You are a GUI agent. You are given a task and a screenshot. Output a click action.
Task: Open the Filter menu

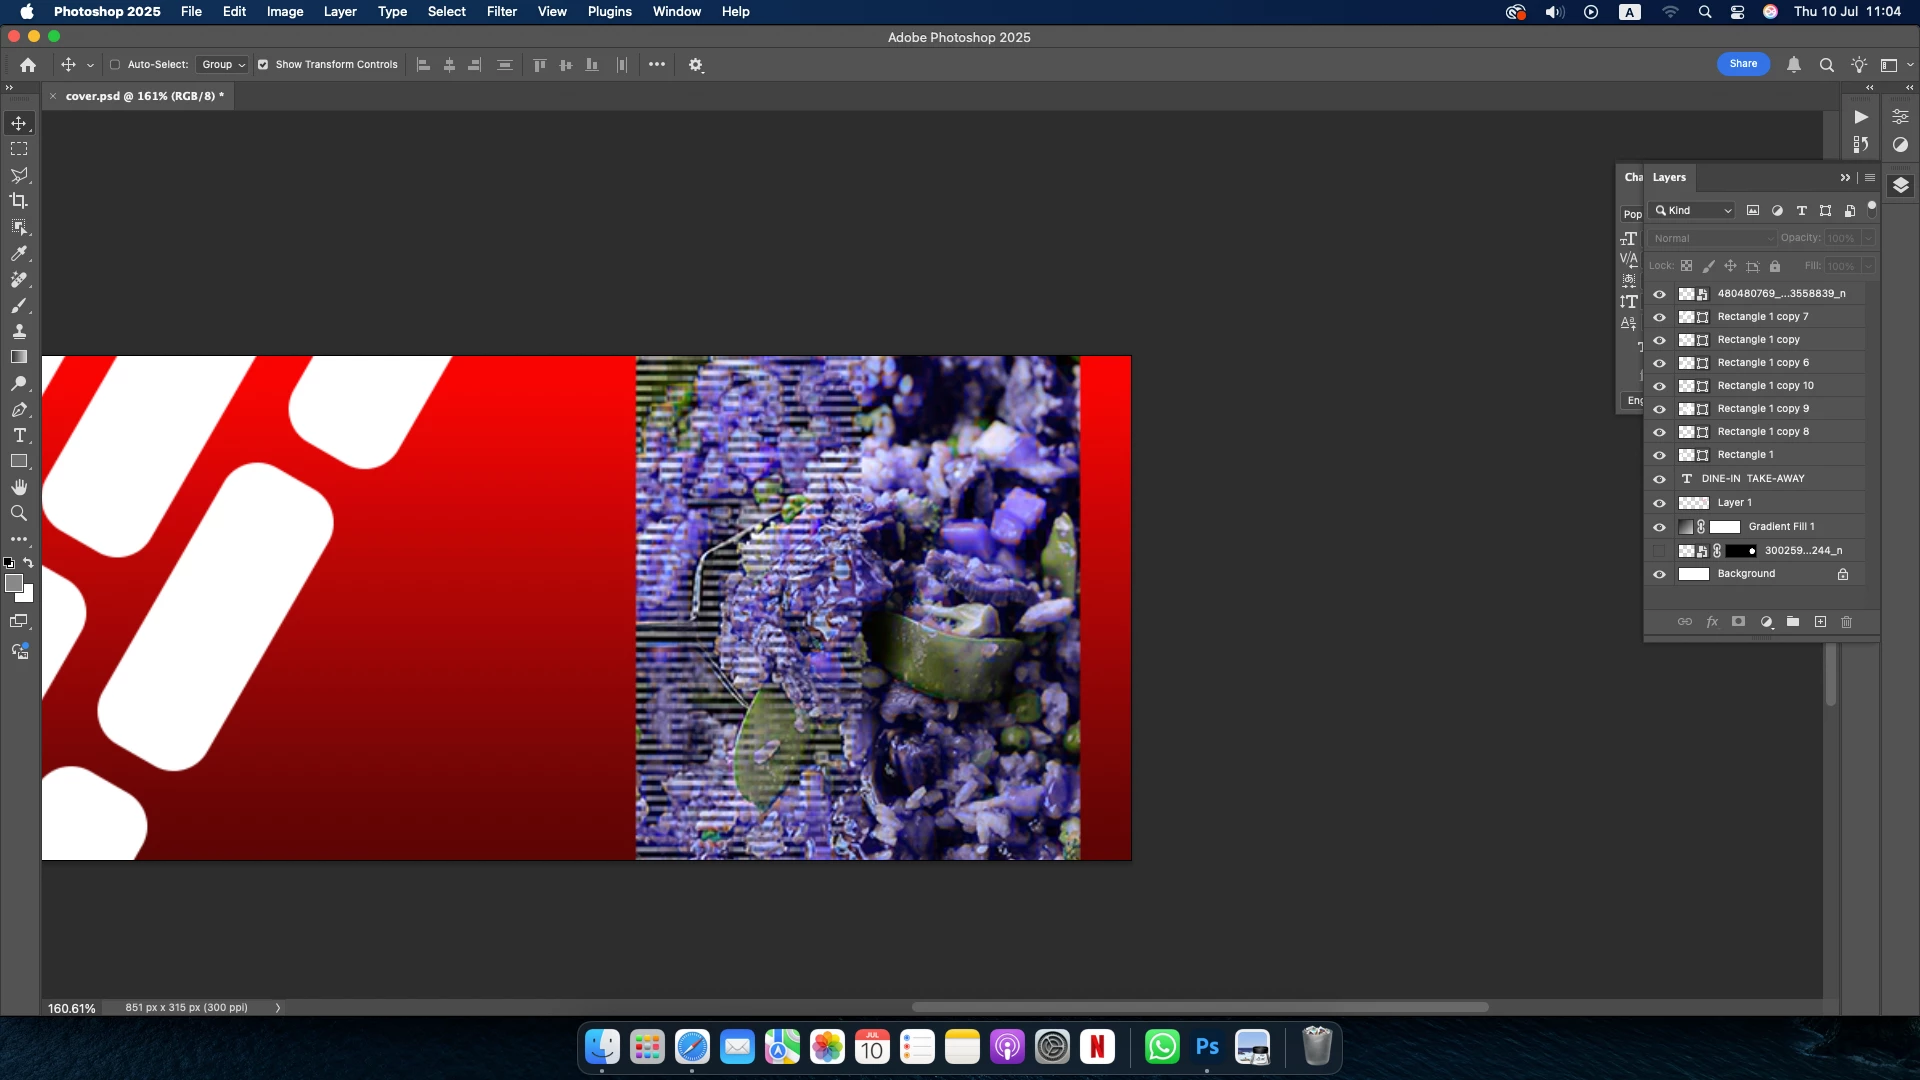[x=501, y=12]
